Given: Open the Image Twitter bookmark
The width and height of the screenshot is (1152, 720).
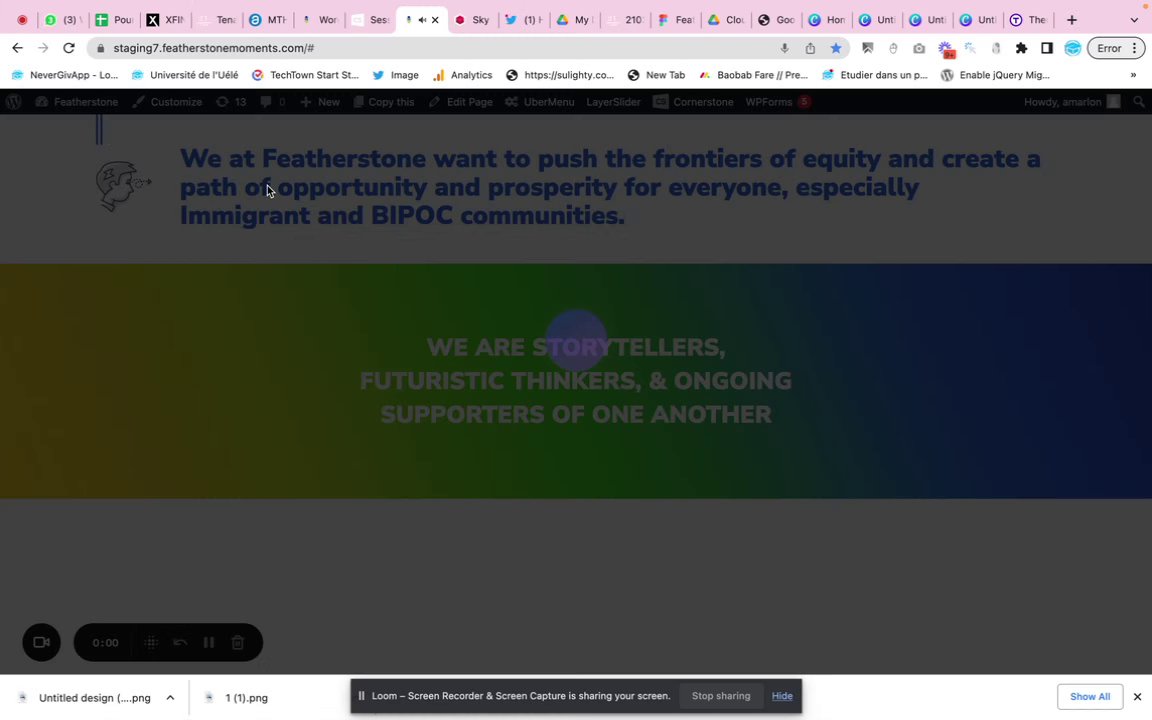Looking at the screenshot, I should pos(395,75).
